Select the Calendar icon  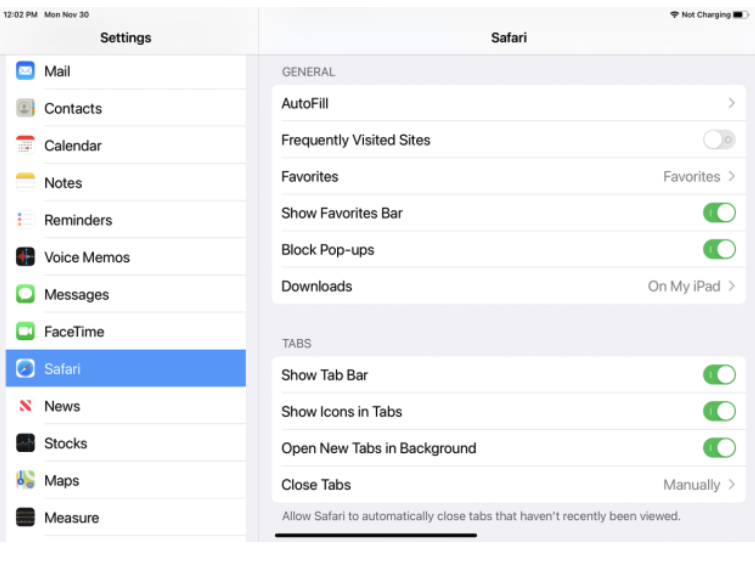(x=26, y=146)
